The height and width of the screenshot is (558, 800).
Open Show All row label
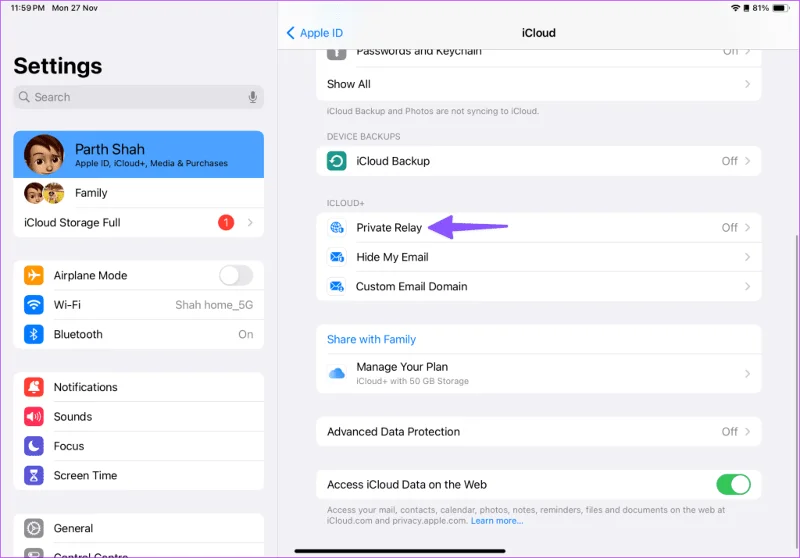(x=349, y=84)
